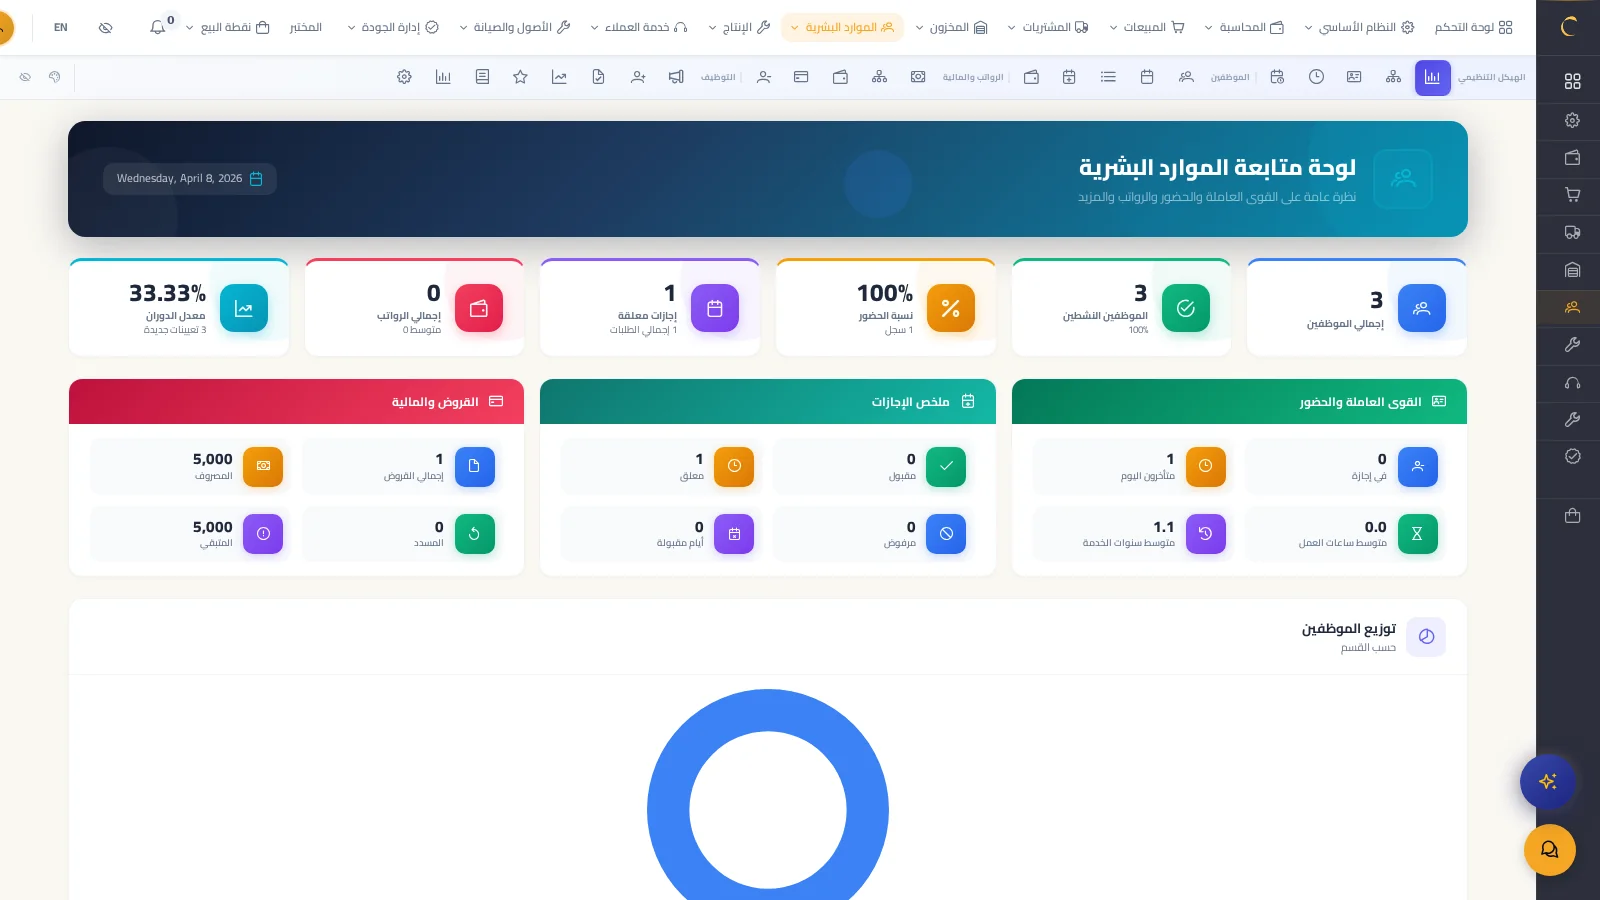Viewport: 1600px width, 900px height.
Task: Open the orange chat support button
Action: [x=1549, y=850]
